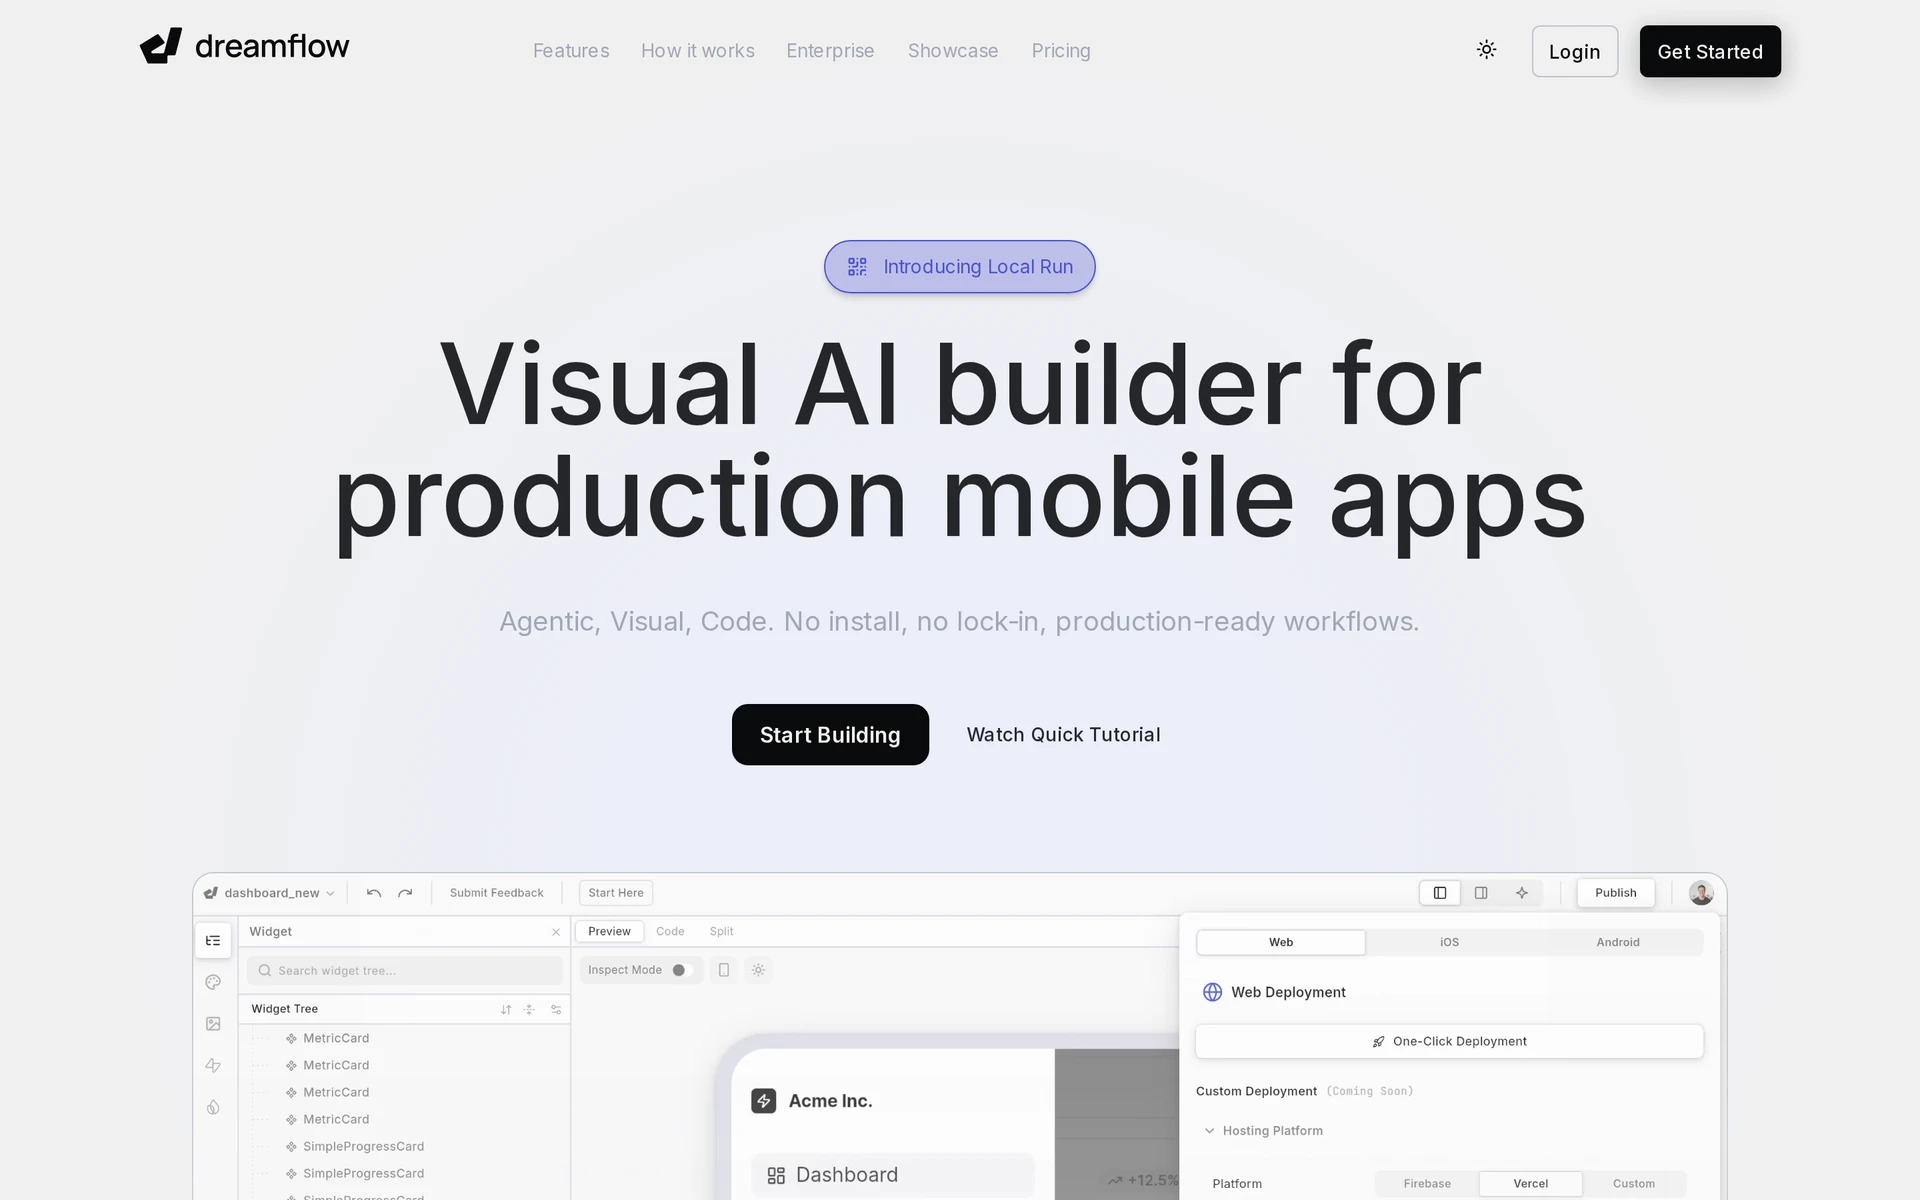Close the Widget panel

coord(556,932)
